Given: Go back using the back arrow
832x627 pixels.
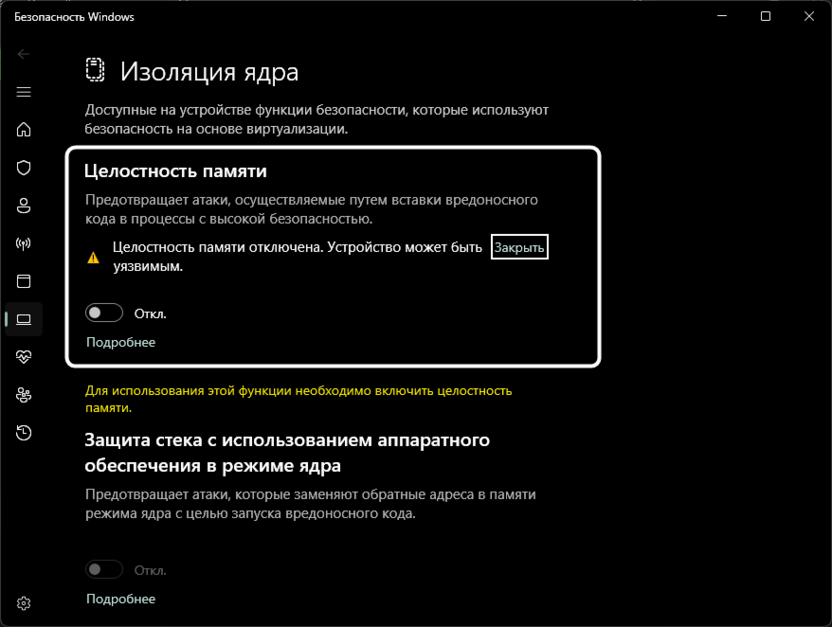Looking at the screenshot, I should pos(23,54).
